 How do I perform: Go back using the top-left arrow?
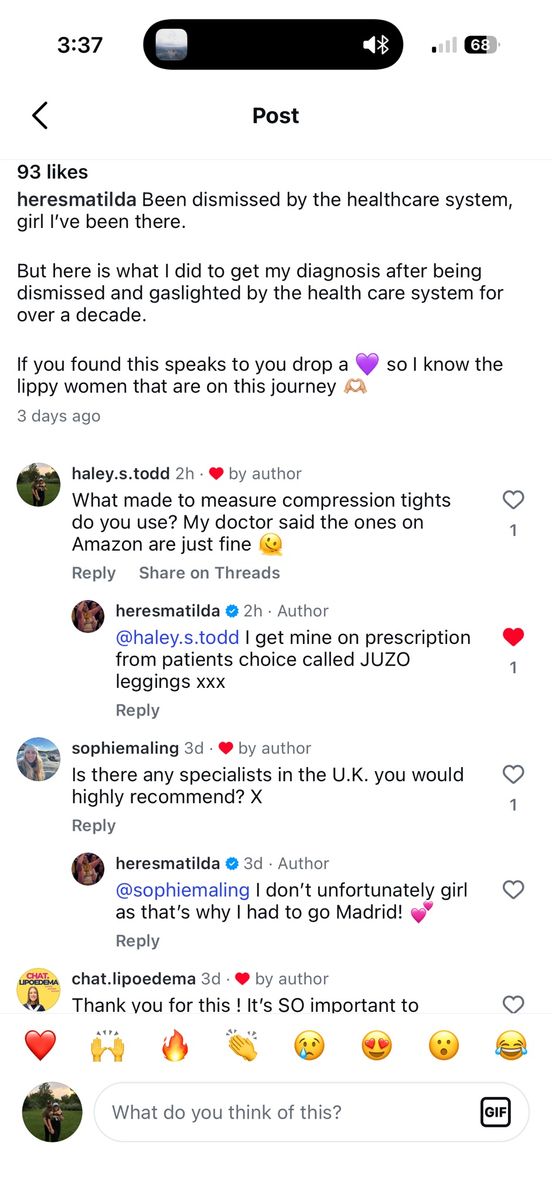click(x=40, y=116)
